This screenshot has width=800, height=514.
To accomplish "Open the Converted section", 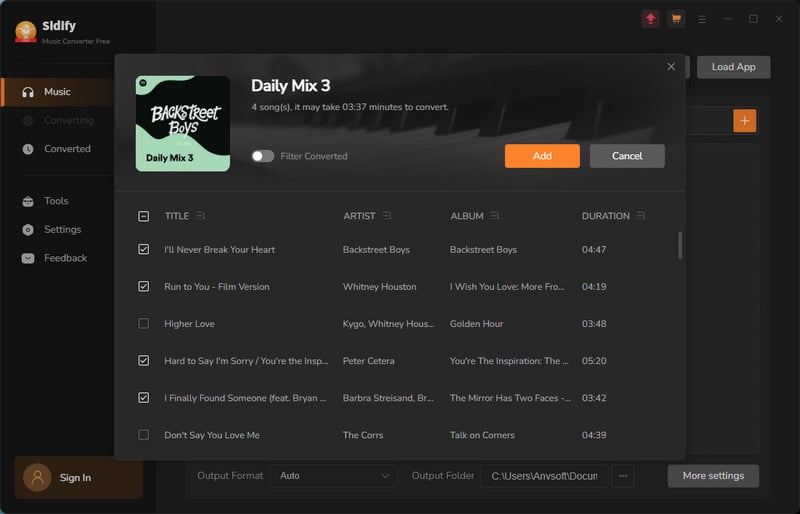I will click(58, 149).
